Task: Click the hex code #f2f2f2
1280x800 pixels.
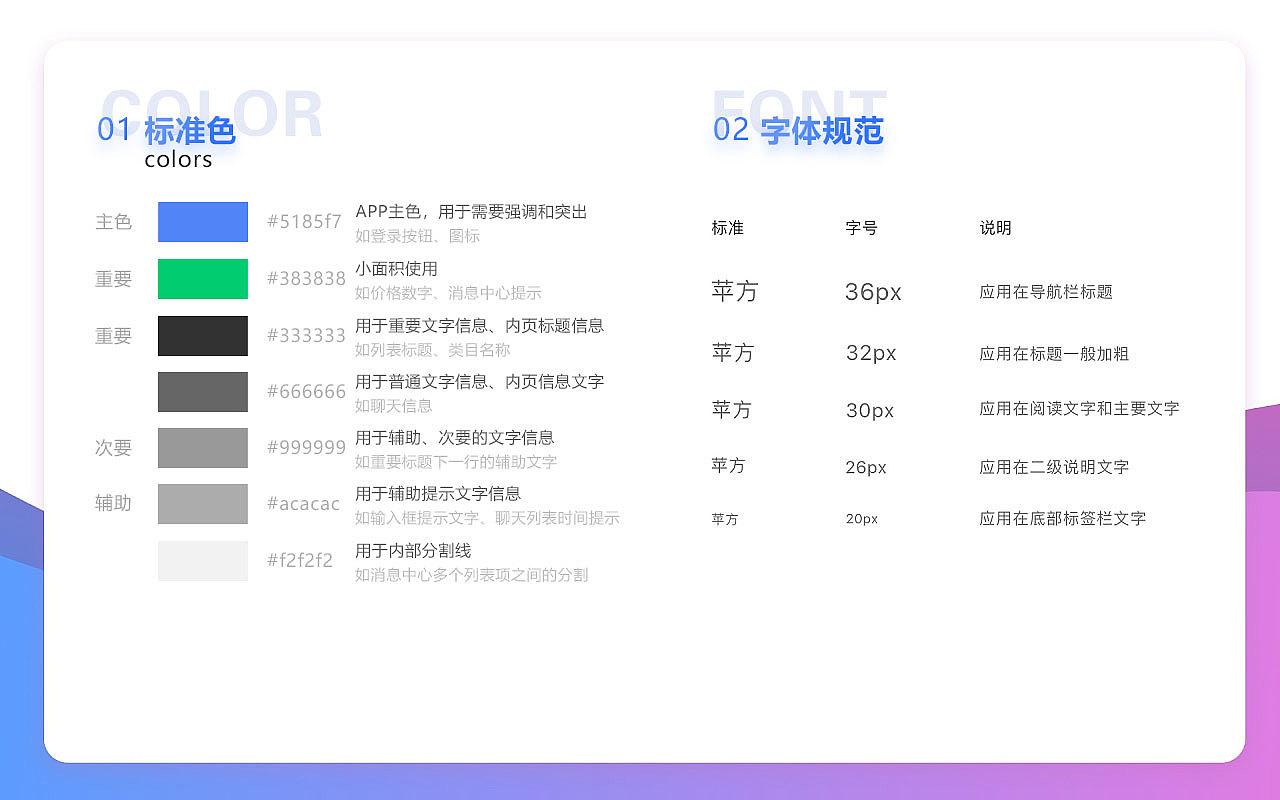Action: pos(300,561)
